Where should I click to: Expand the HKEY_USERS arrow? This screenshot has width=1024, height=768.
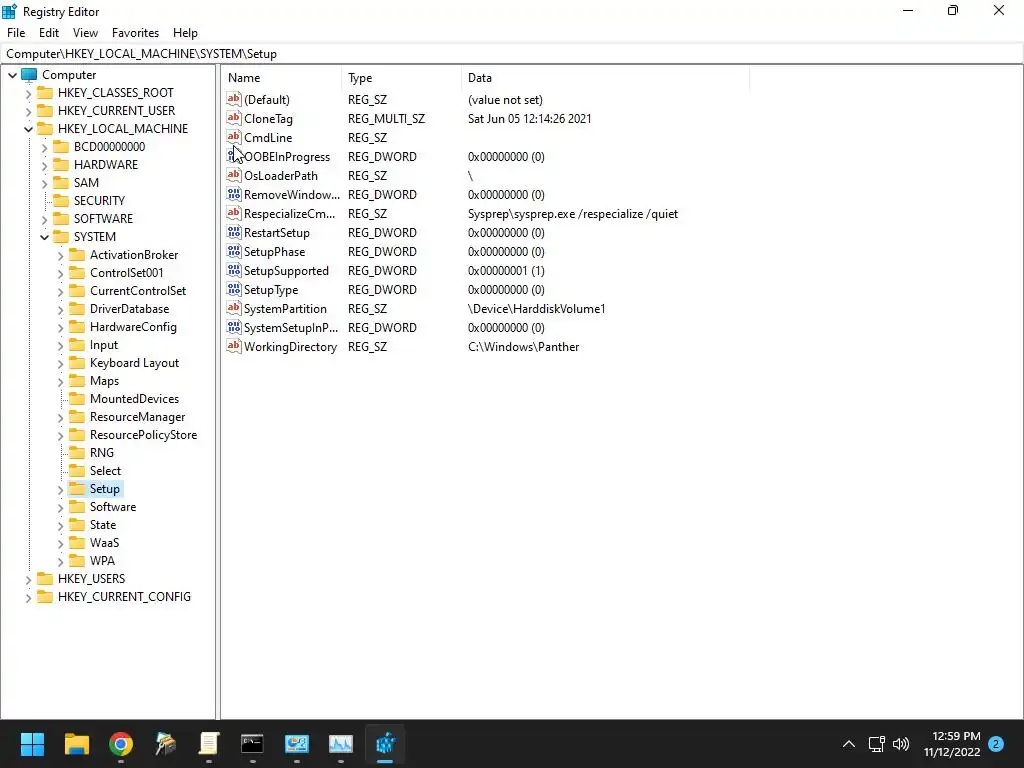[x=28, y=579]
